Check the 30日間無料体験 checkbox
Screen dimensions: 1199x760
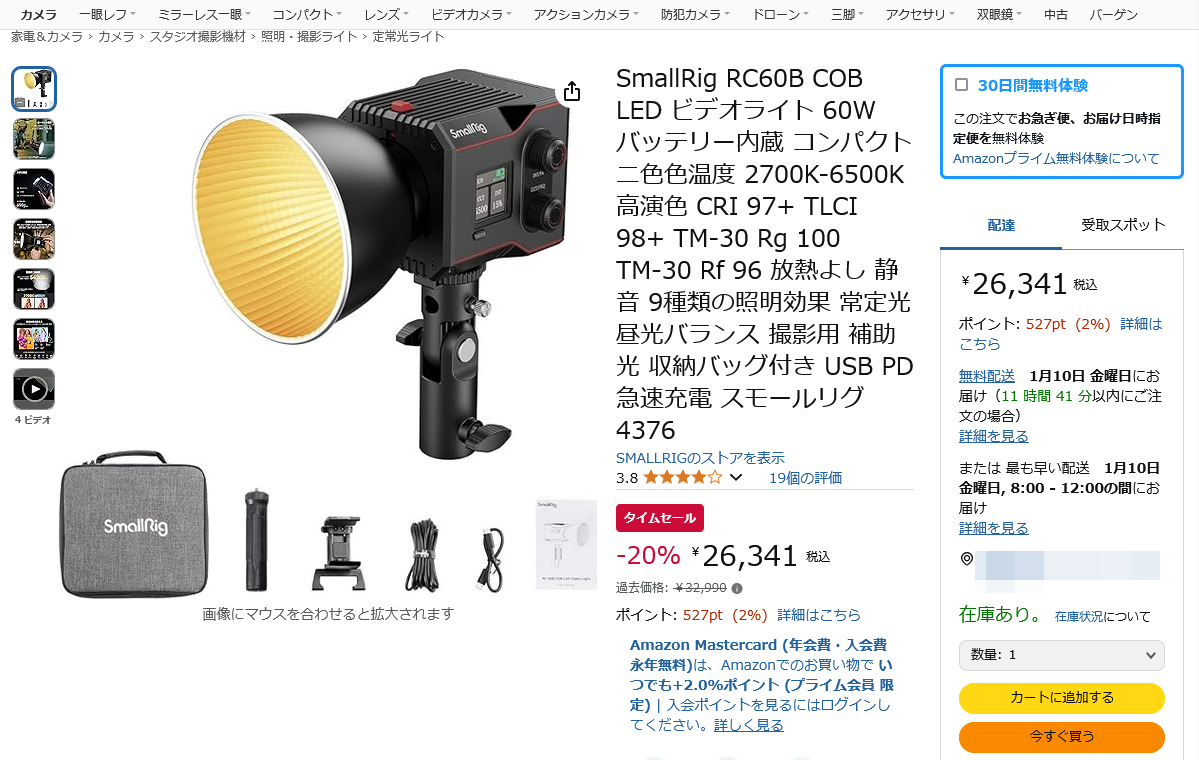coord(962,85)
